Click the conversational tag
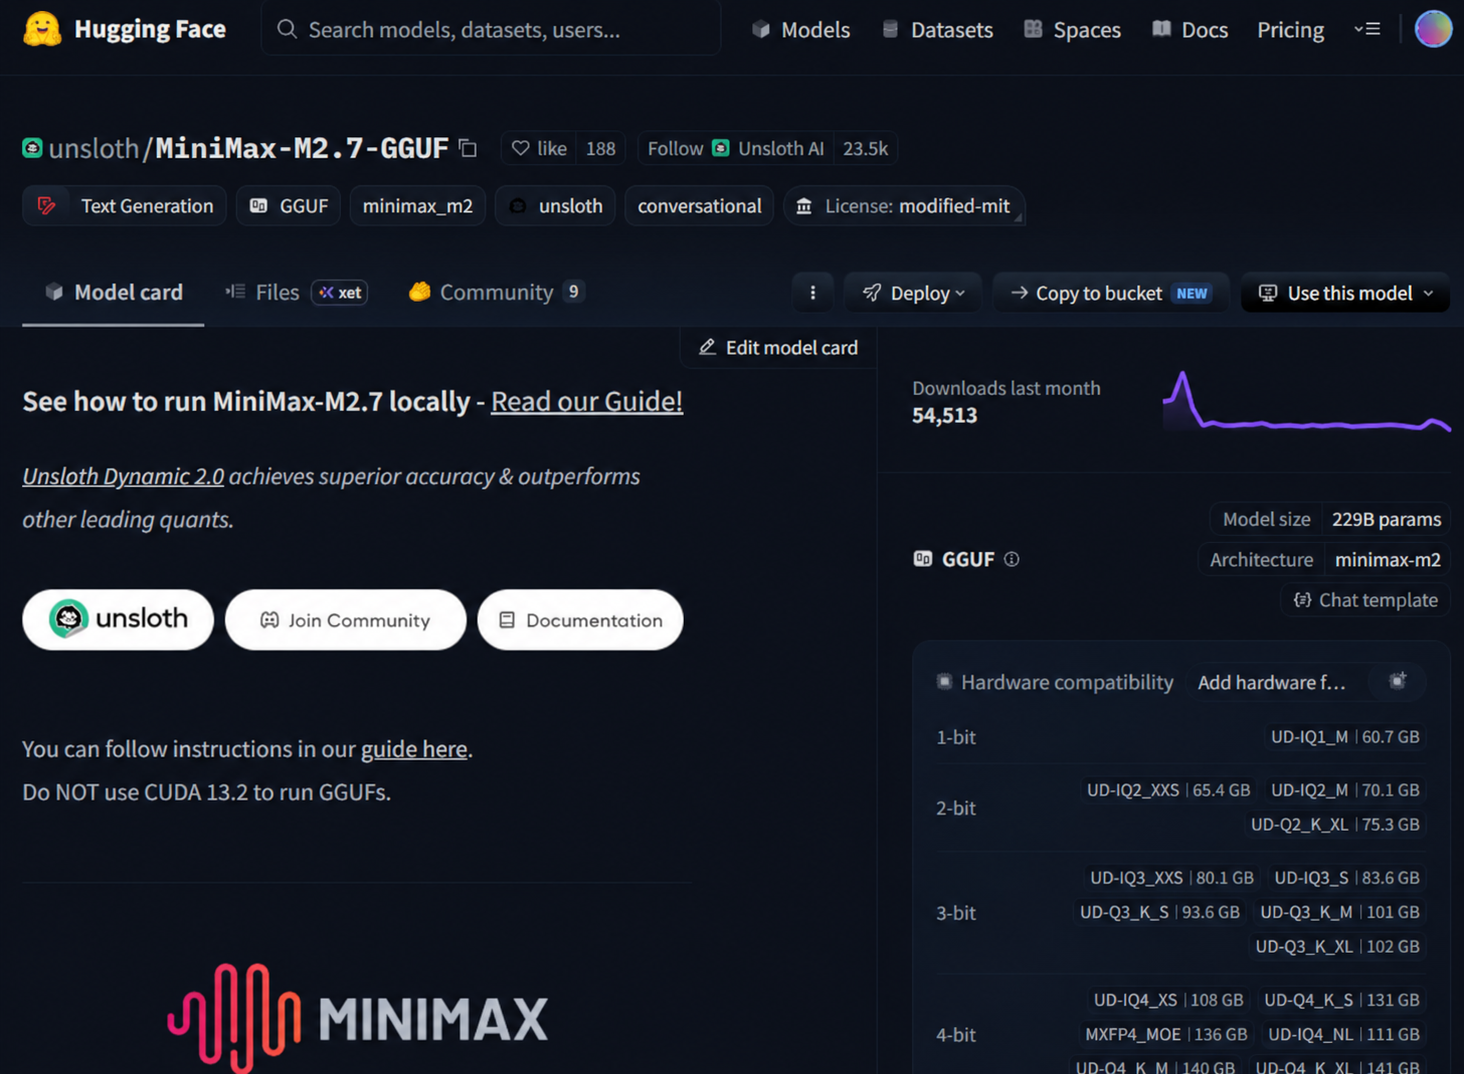Image resolution: width=1464 pixels, height=1074 pixels. pos(699,206)
